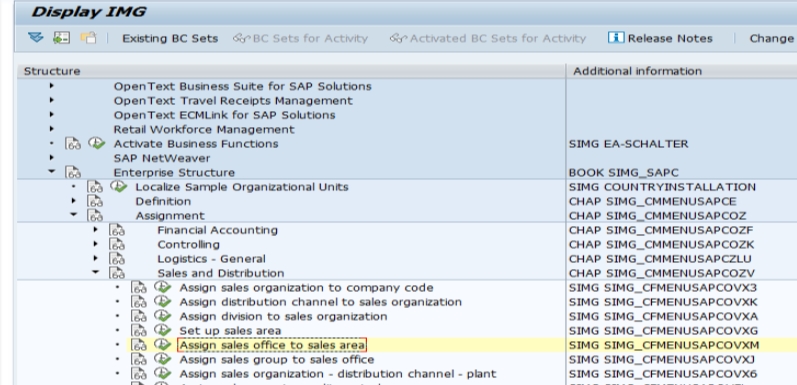Open documentation icon for Enterprise Structure
Viewport: 797px width, 385px height.
(x=73, y=172)
